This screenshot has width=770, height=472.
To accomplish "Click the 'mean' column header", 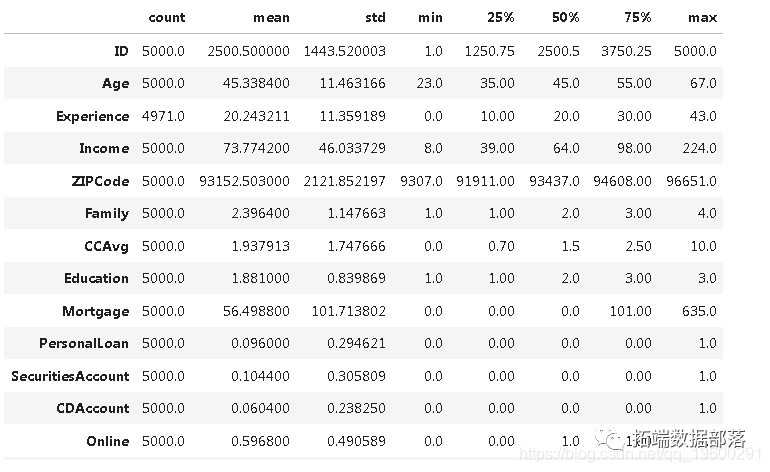I will 271,18.
